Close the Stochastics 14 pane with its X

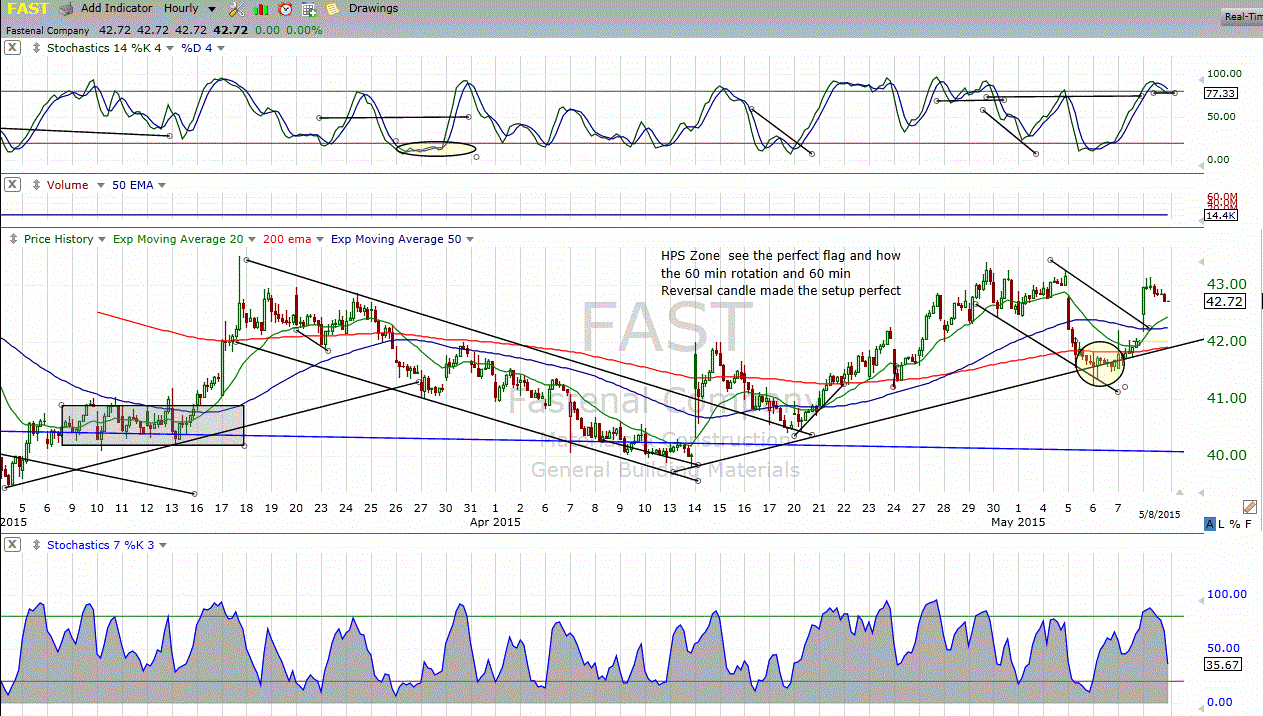12,48
